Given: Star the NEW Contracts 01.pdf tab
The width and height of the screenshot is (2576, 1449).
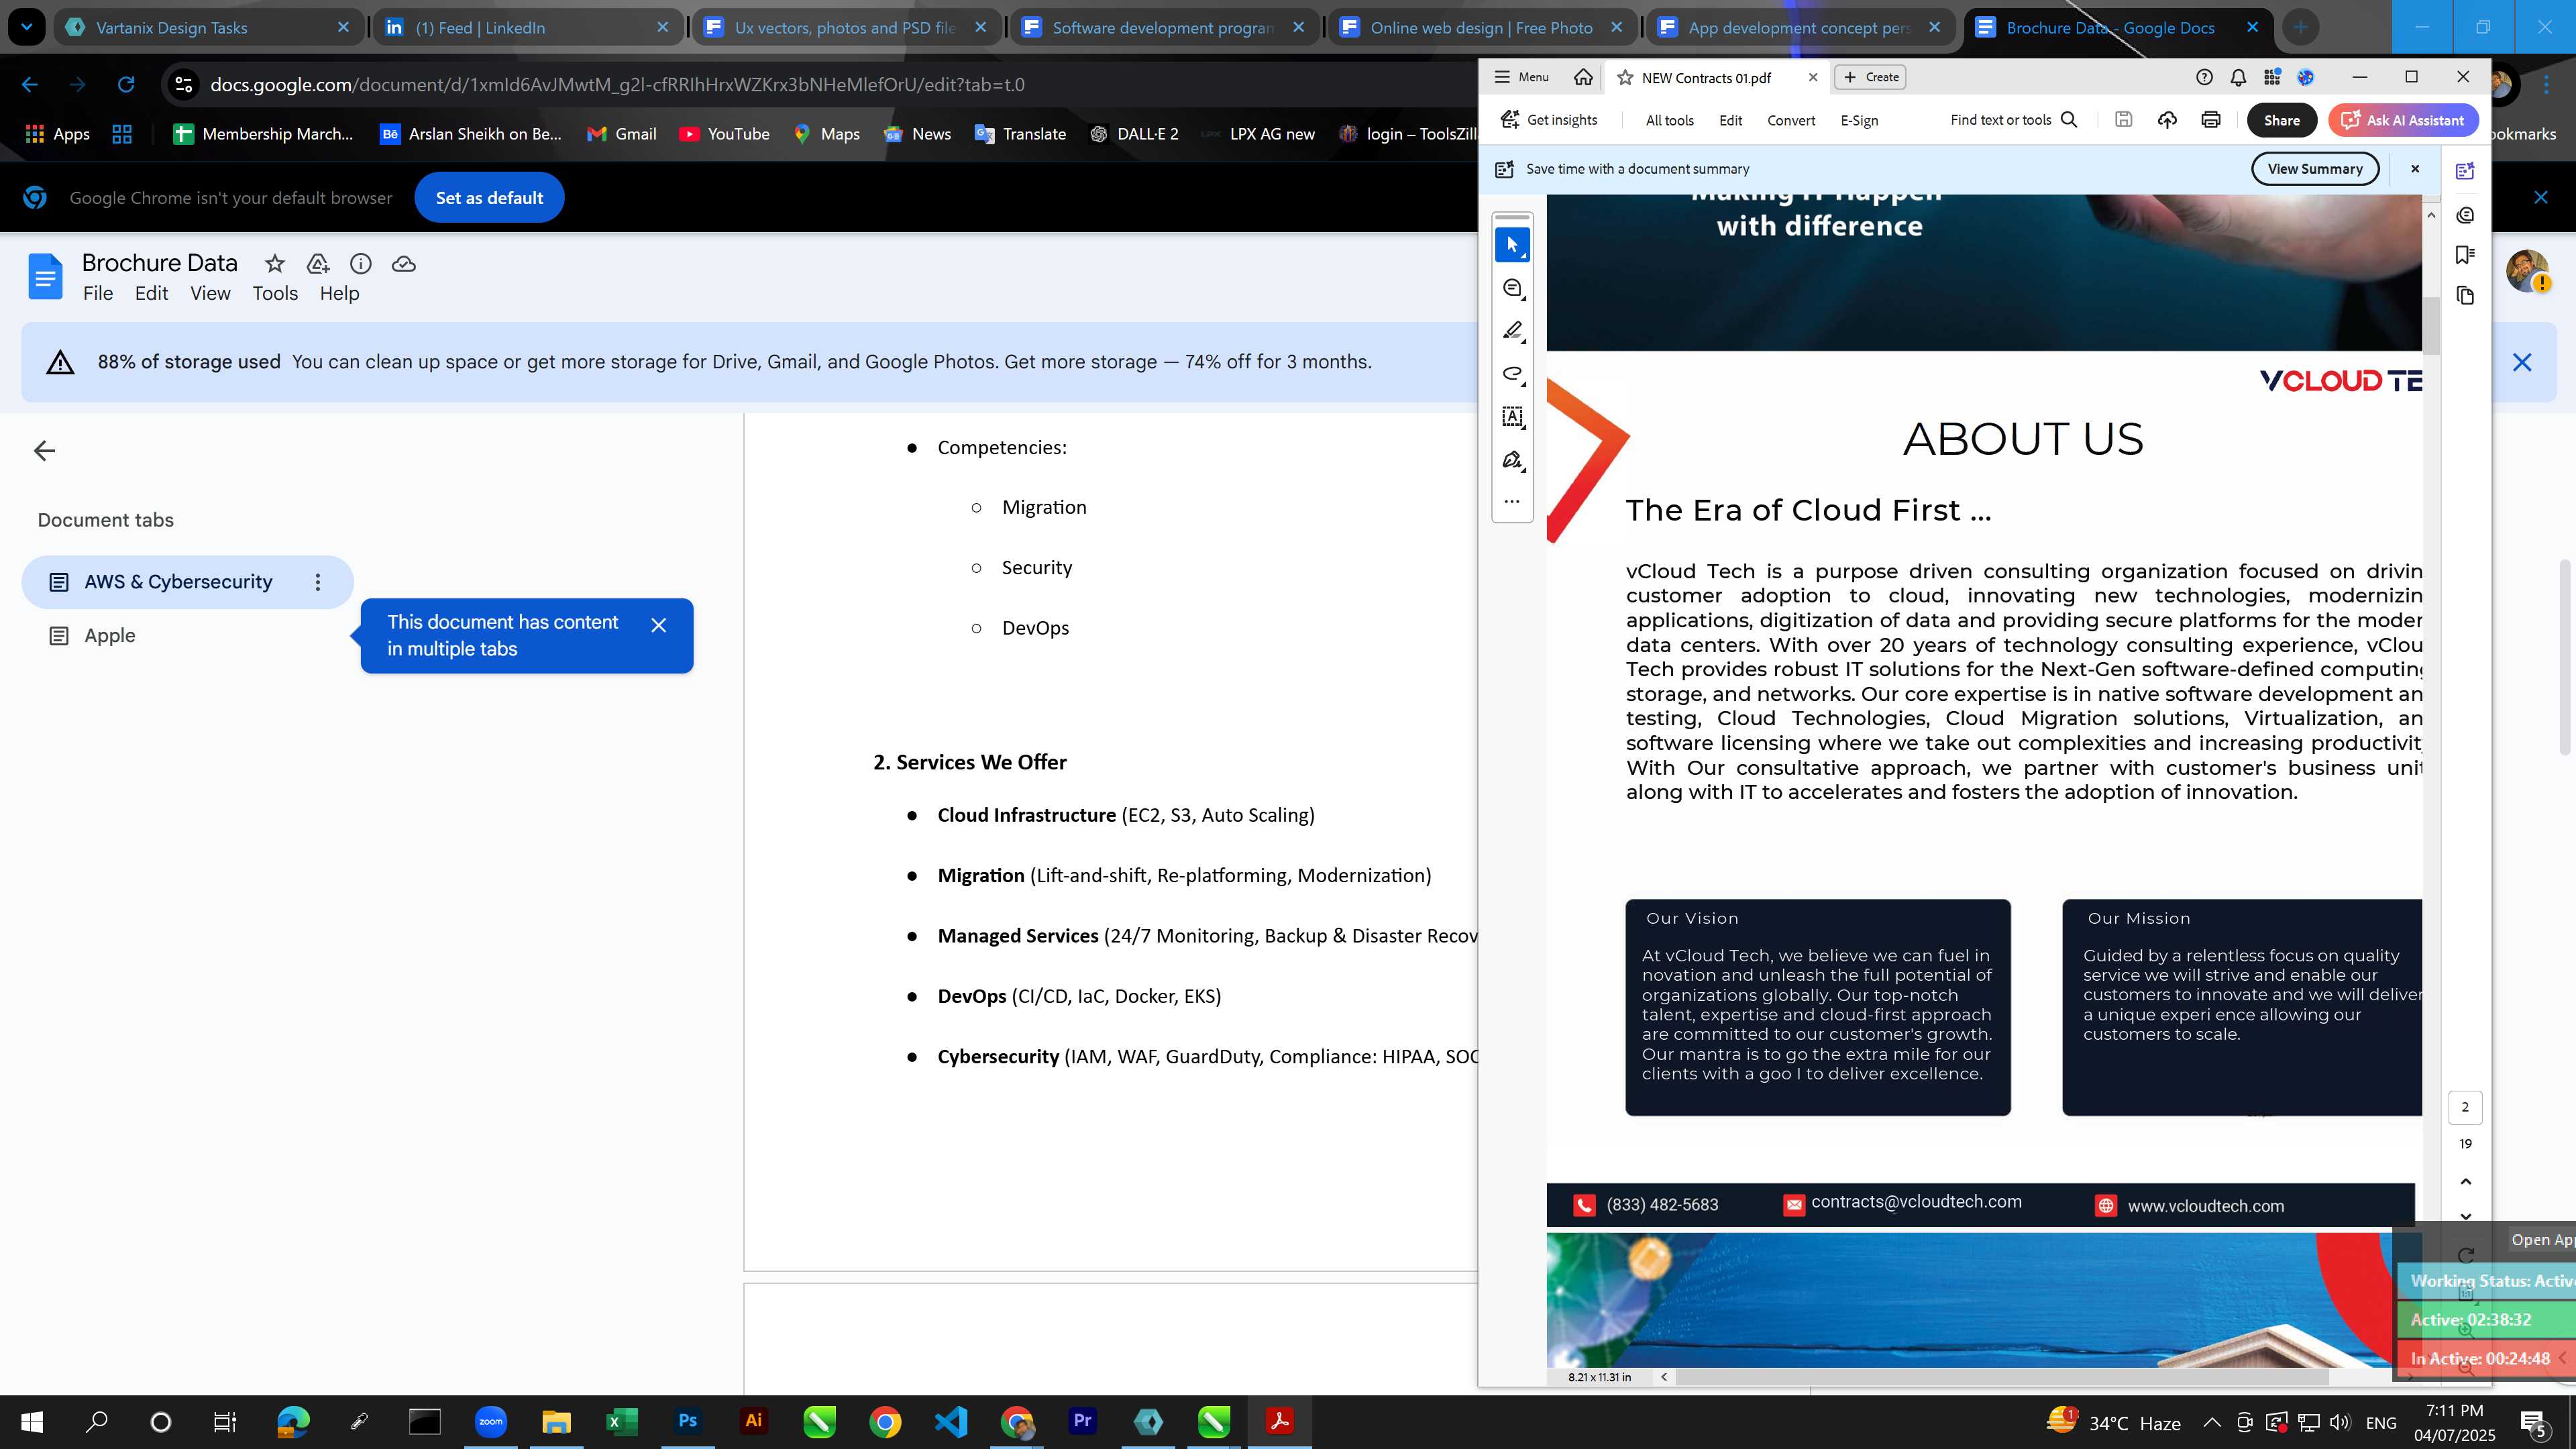Looking at the screenshot, I should pos(1625,78).
